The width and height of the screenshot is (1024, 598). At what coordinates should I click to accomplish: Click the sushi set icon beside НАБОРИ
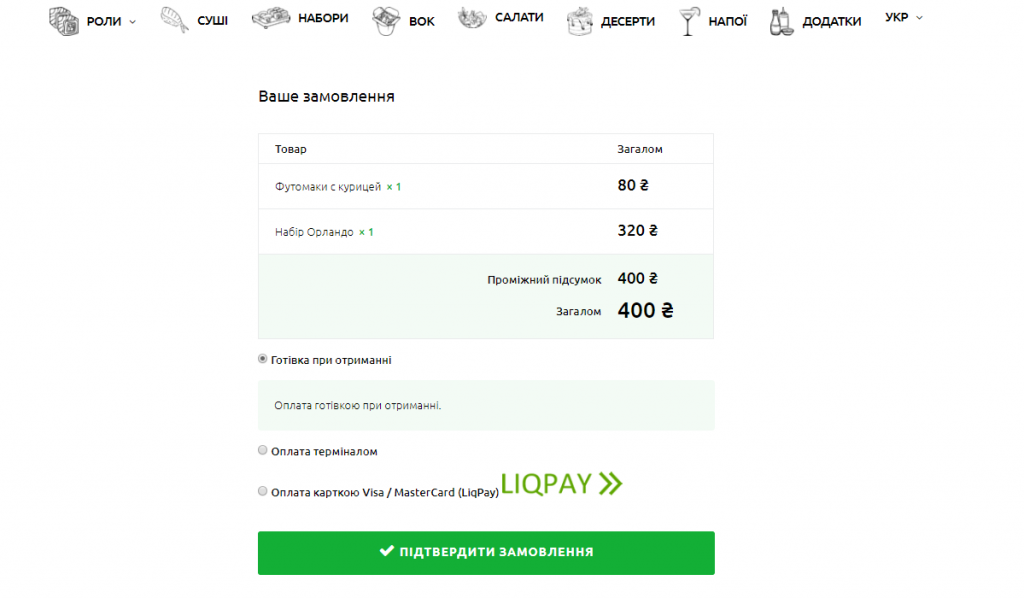click(271, 18)
